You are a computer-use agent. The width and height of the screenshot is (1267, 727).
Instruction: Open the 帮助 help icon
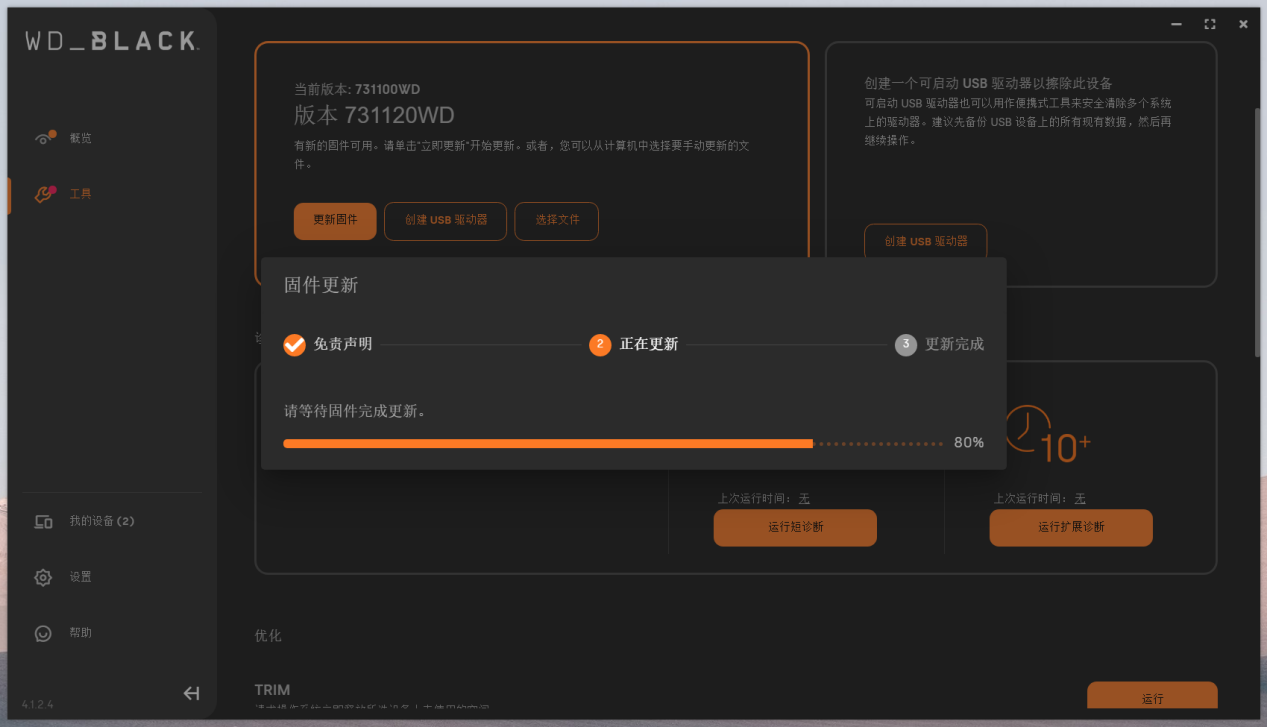tap(43, 633)
